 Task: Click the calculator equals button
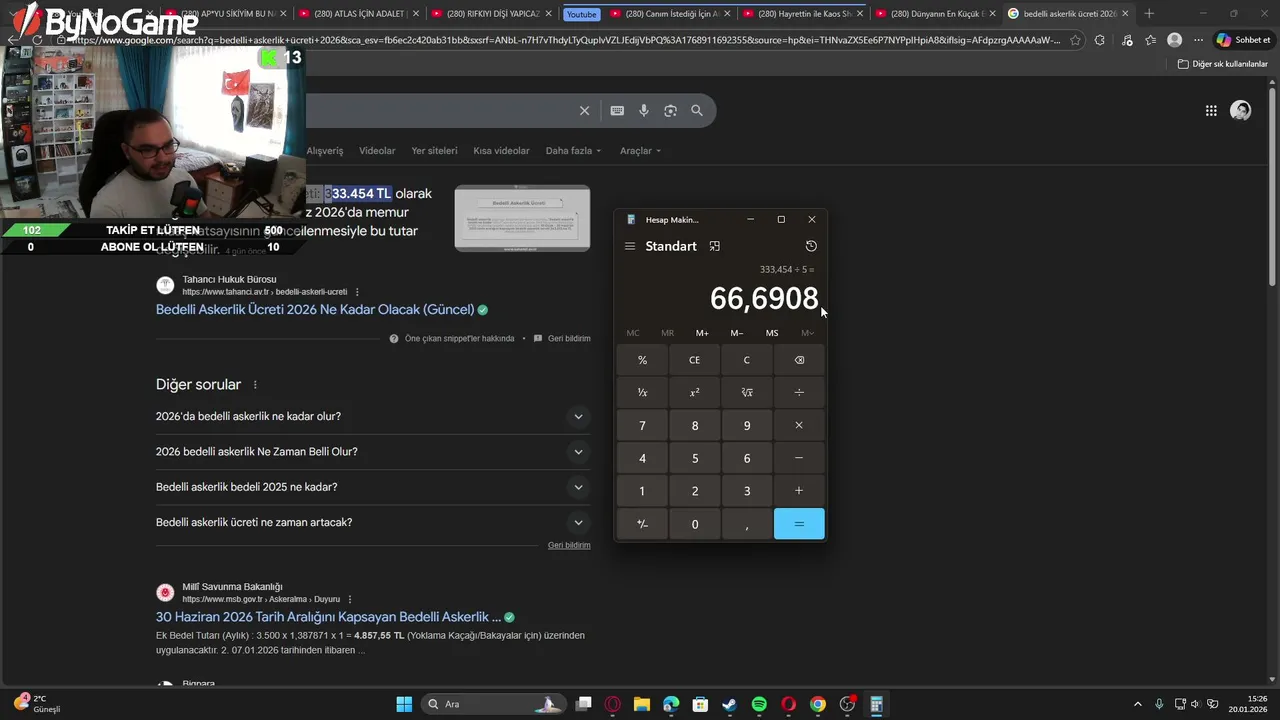799,524
